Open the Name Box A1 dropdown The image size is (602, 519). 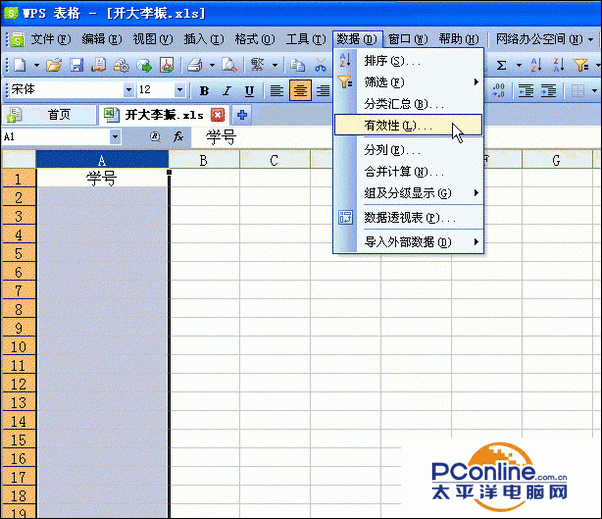(x=115, y=137)
